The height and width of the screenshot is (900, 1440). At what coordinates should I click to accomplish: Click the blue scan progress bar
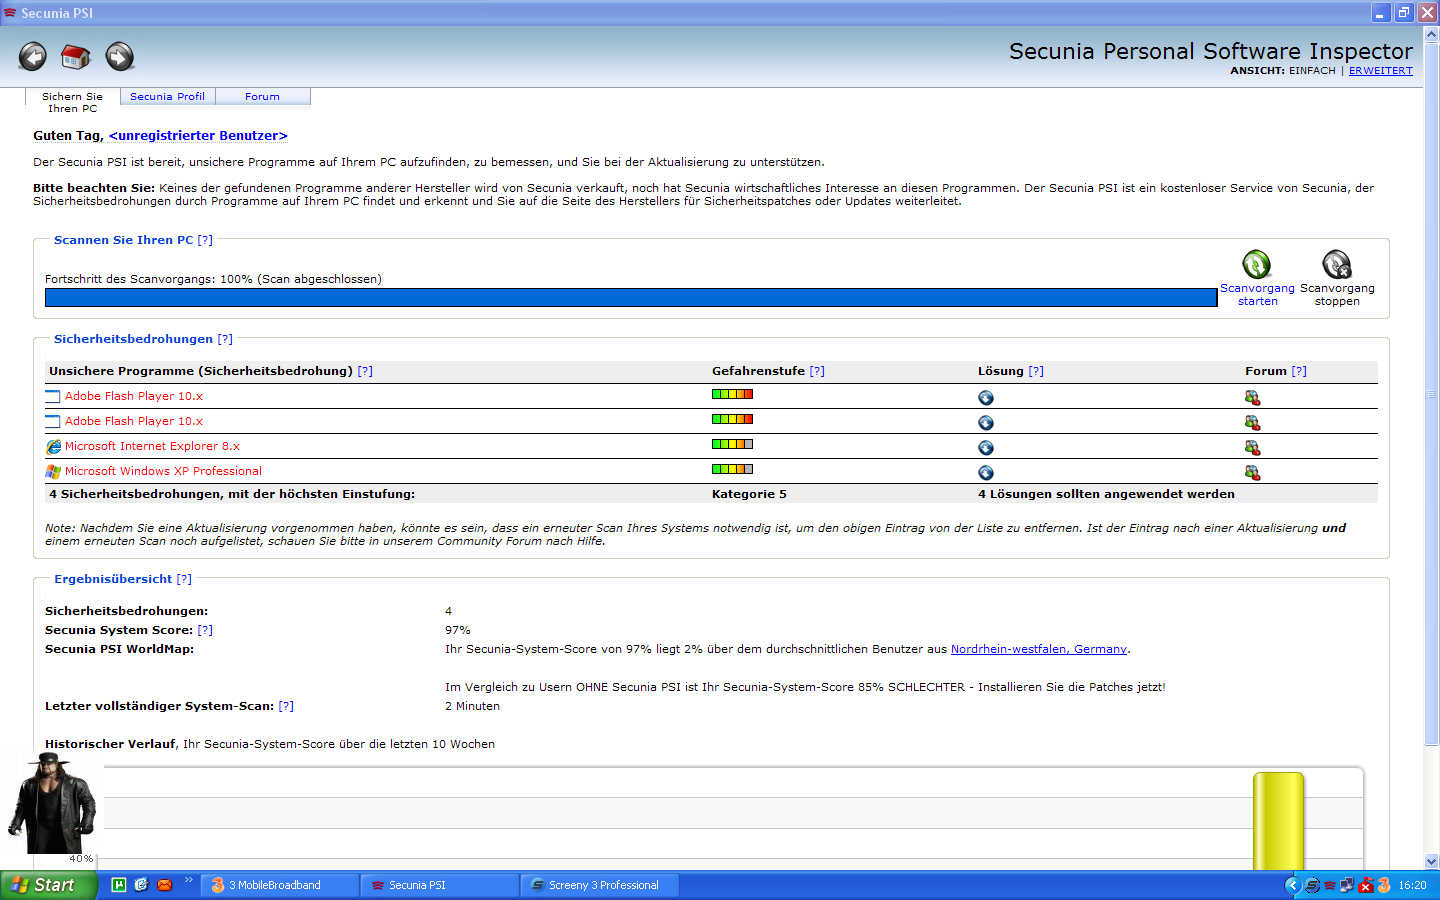pos(631,297)
